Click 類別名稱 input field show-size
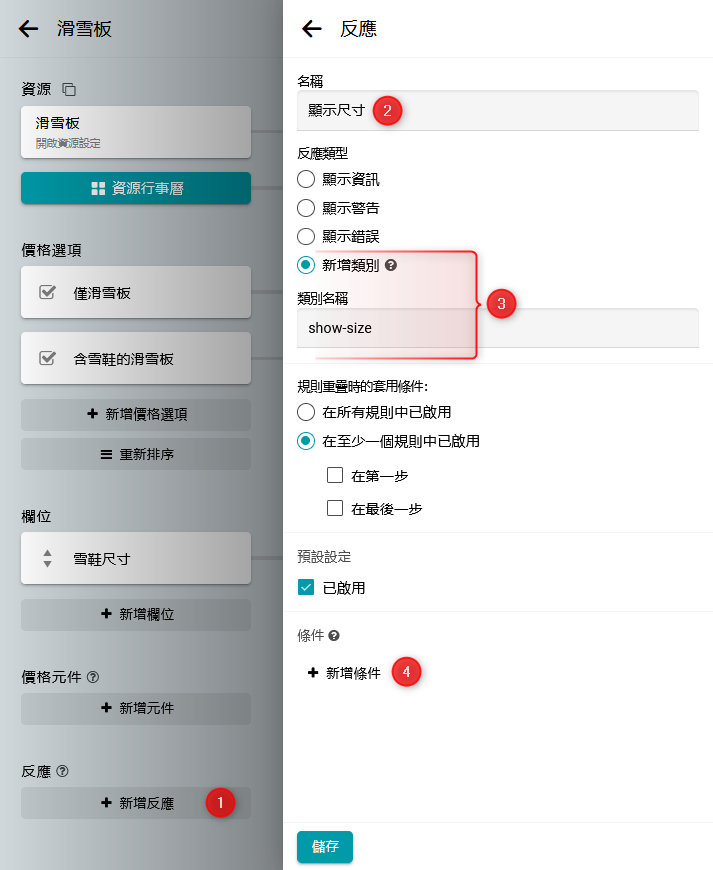 [497, 328]
